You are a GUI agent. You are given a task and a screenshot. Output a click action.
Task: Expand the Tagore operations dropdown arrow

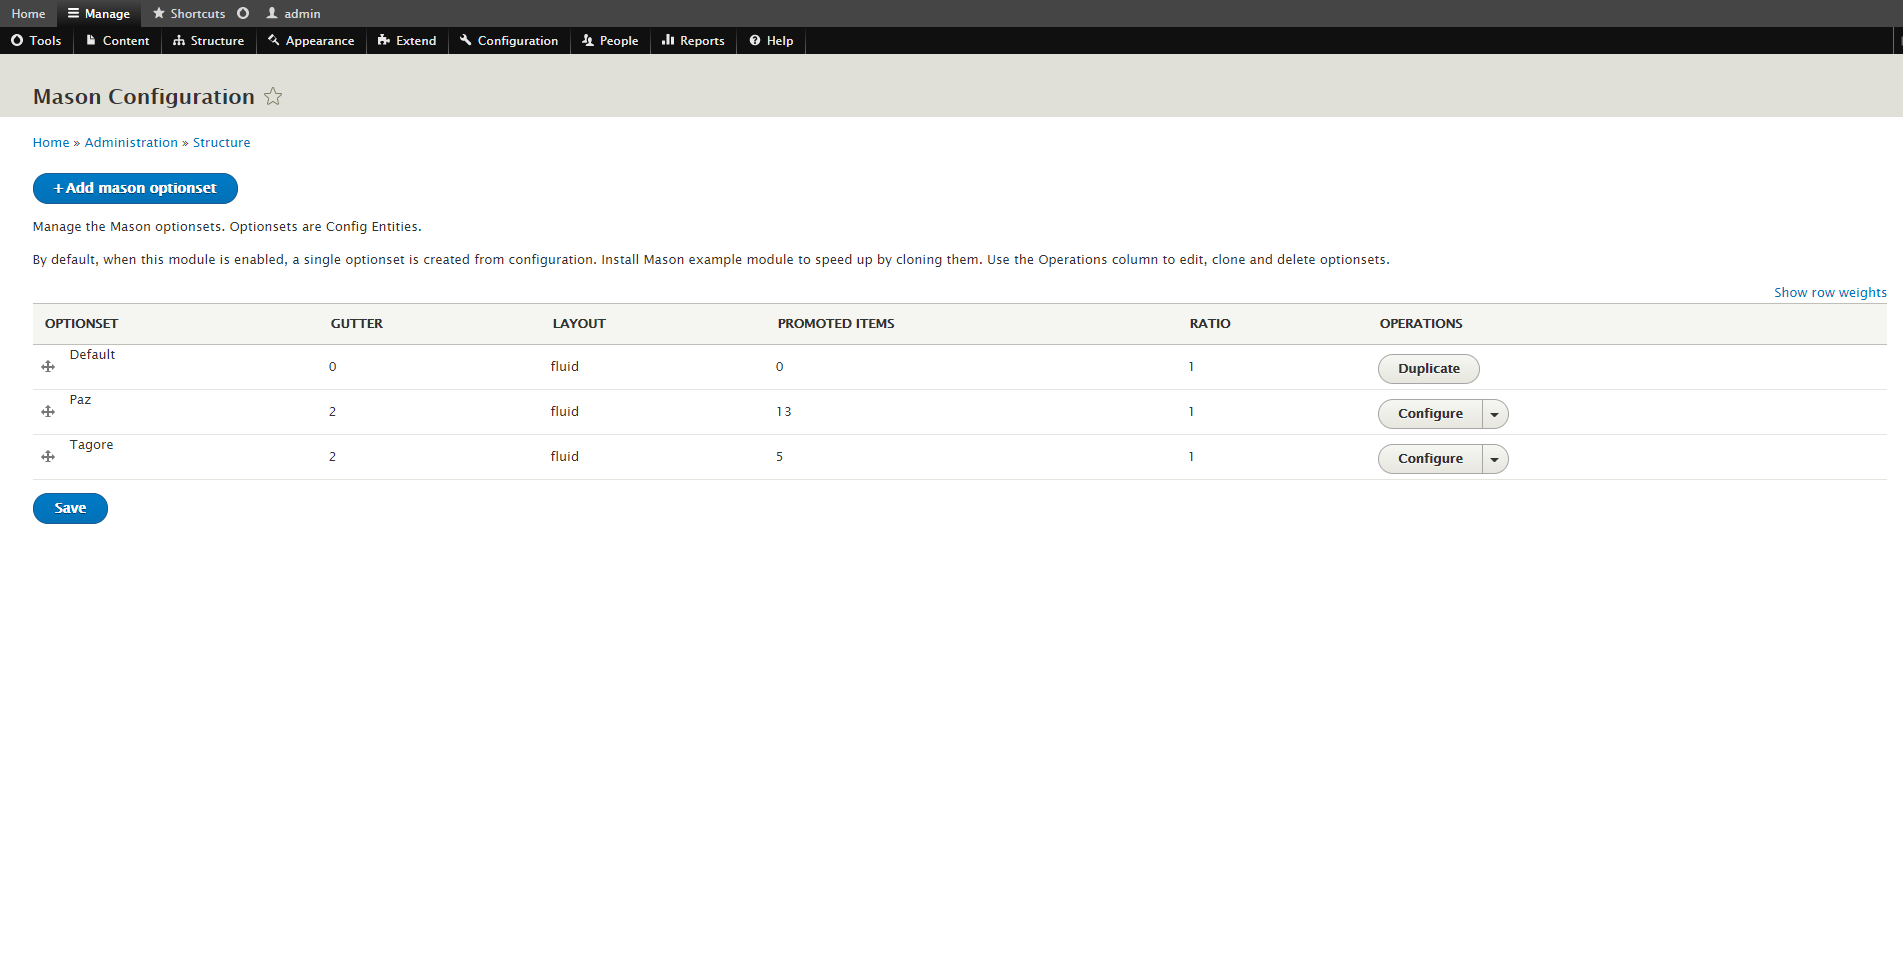[1494, 459]
